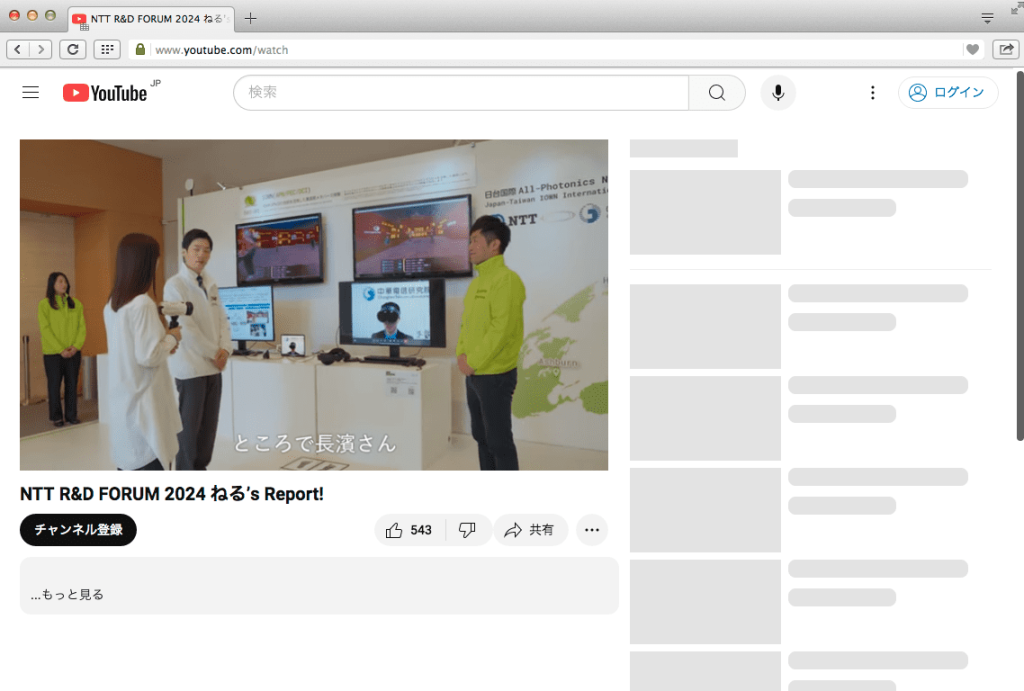Expand description with ...もっと見る

point(67,594)
